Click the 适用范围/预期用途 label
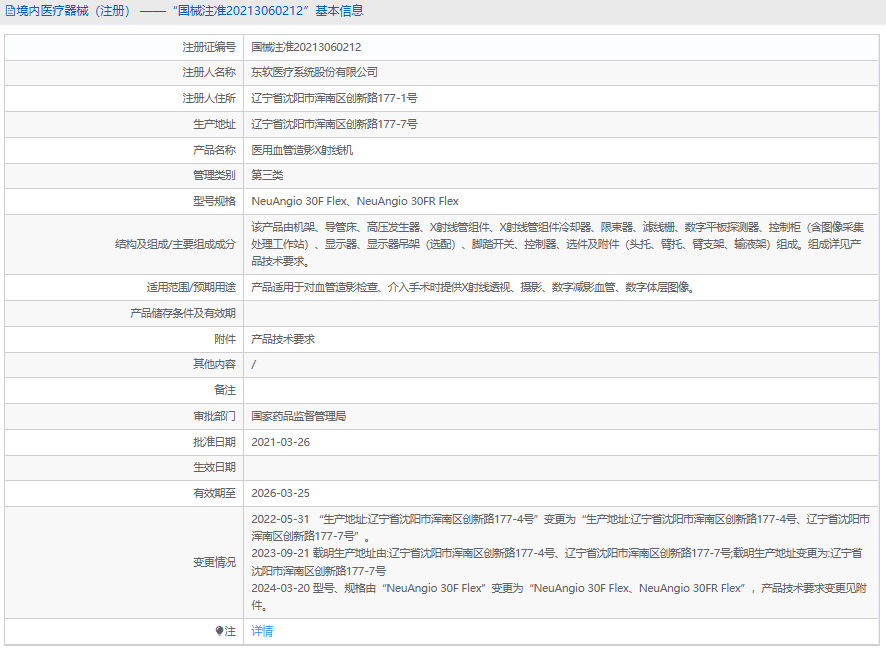The width and height of the screenshot is (886, 654). click(x=191, y=287)
